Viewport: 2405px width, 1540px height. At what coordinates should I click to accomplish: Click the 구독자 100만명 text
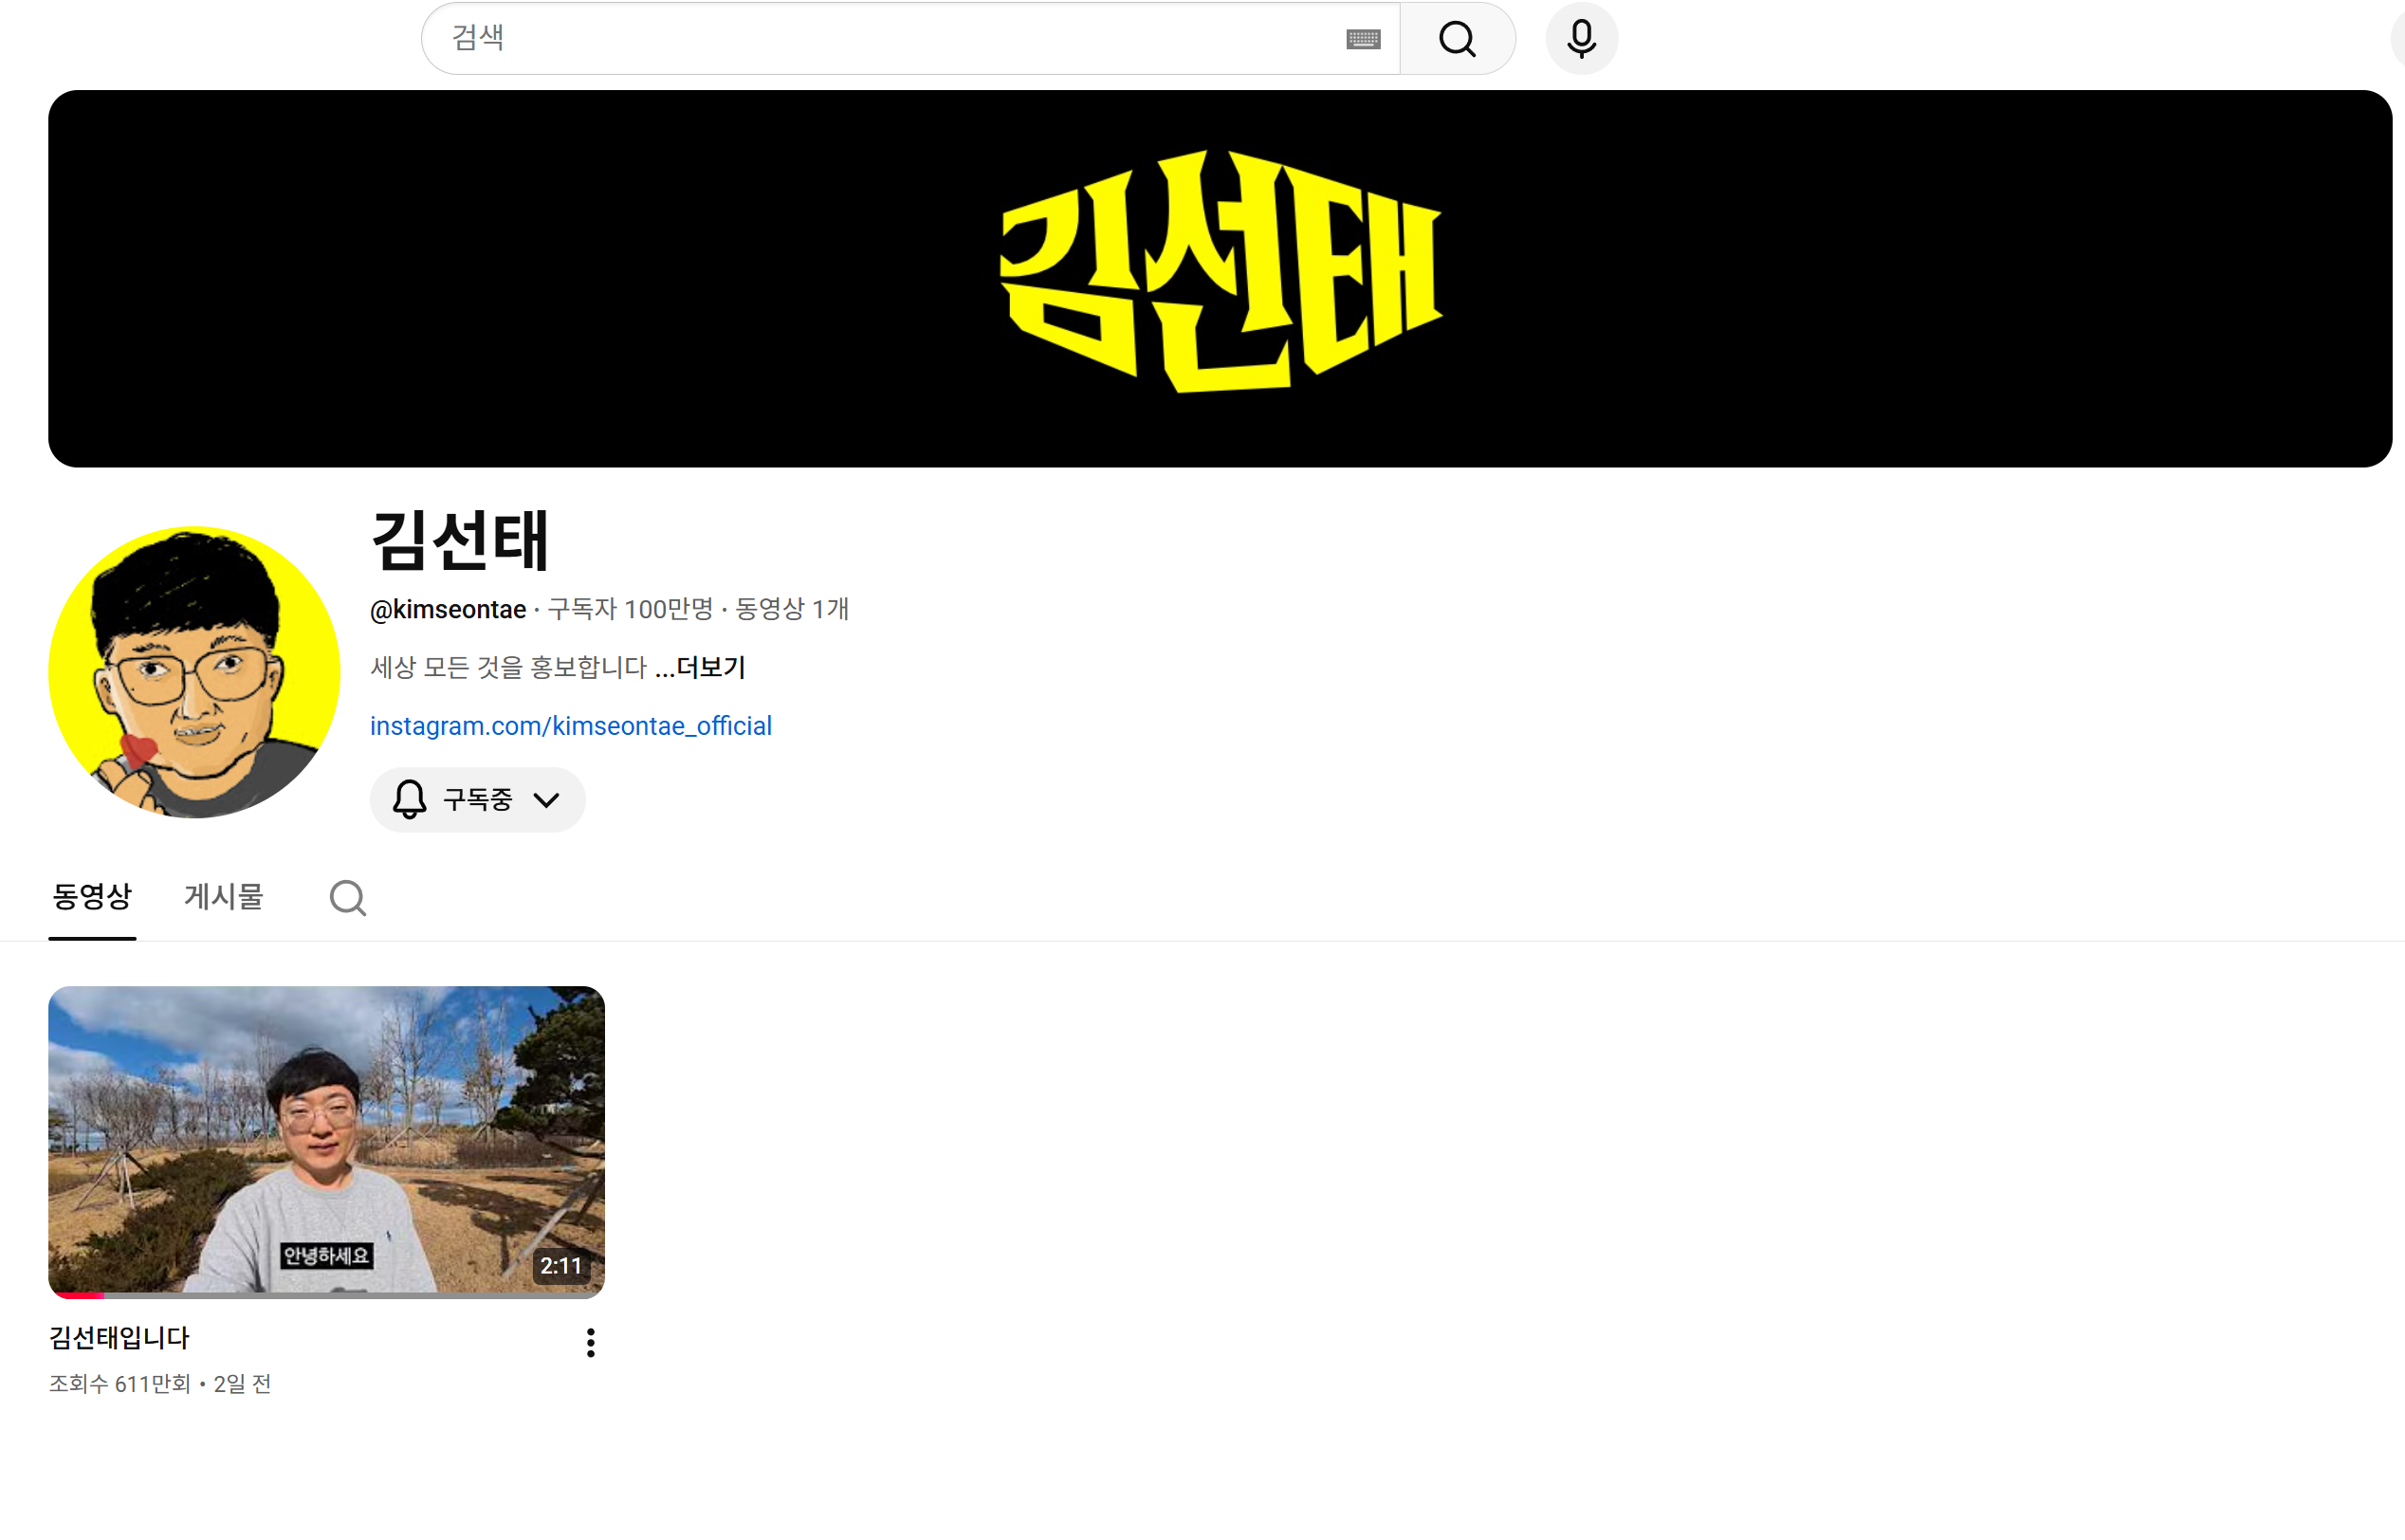(630, 609)
